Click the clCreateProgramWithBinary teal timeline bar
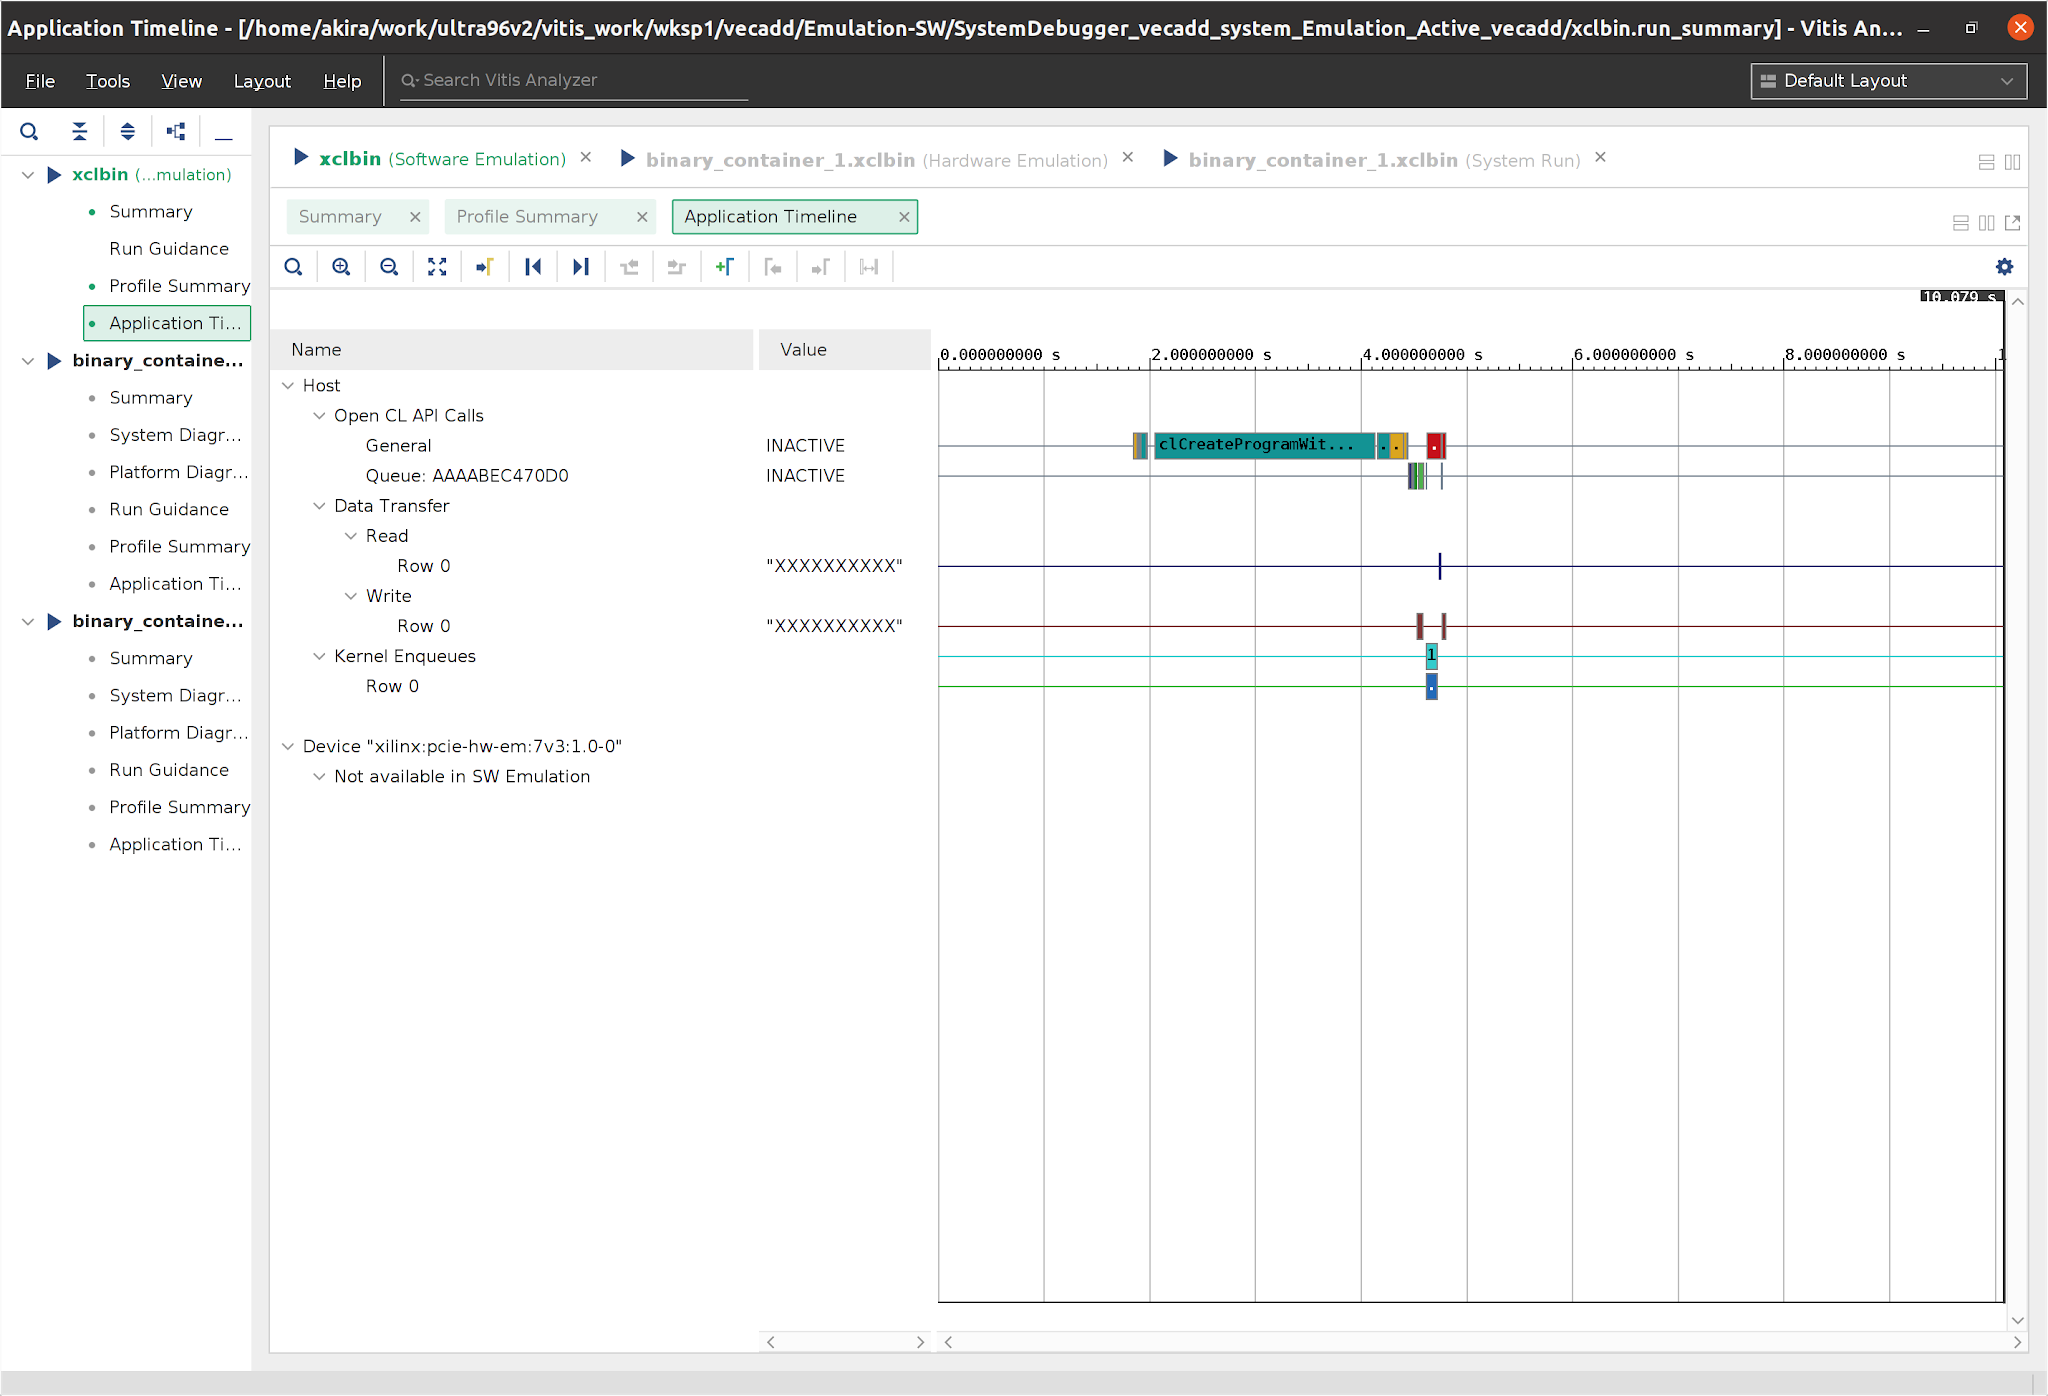The height and width of the screenshot is (1396, 2048). 1262,445
